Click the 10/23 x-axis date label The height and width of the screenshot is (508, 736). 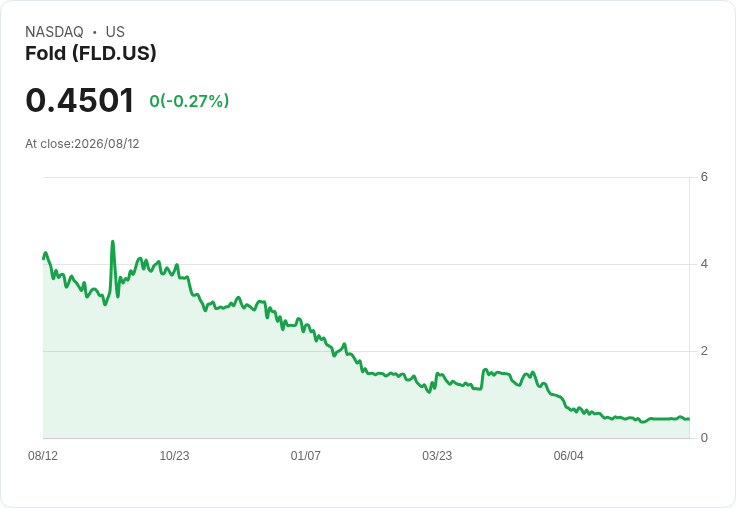pos(174,455)
